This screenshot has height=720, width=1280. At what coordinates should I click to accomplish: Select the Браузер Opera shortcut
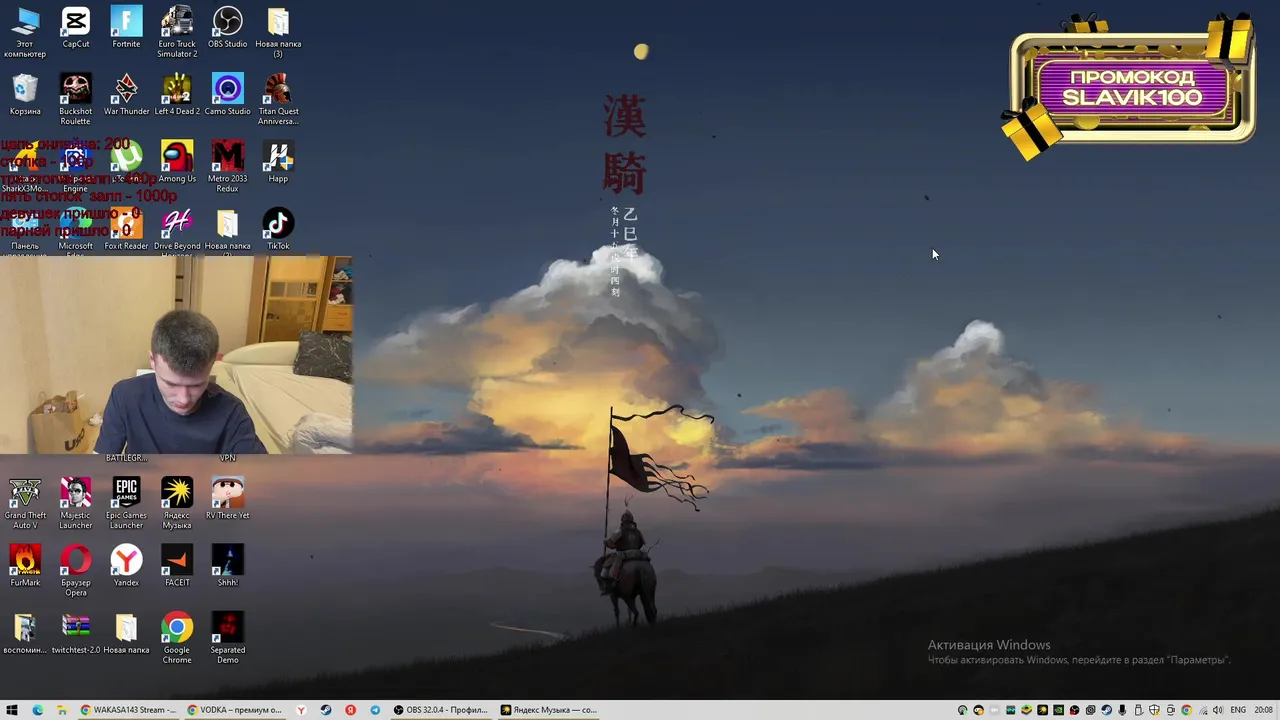coord(75,570)
